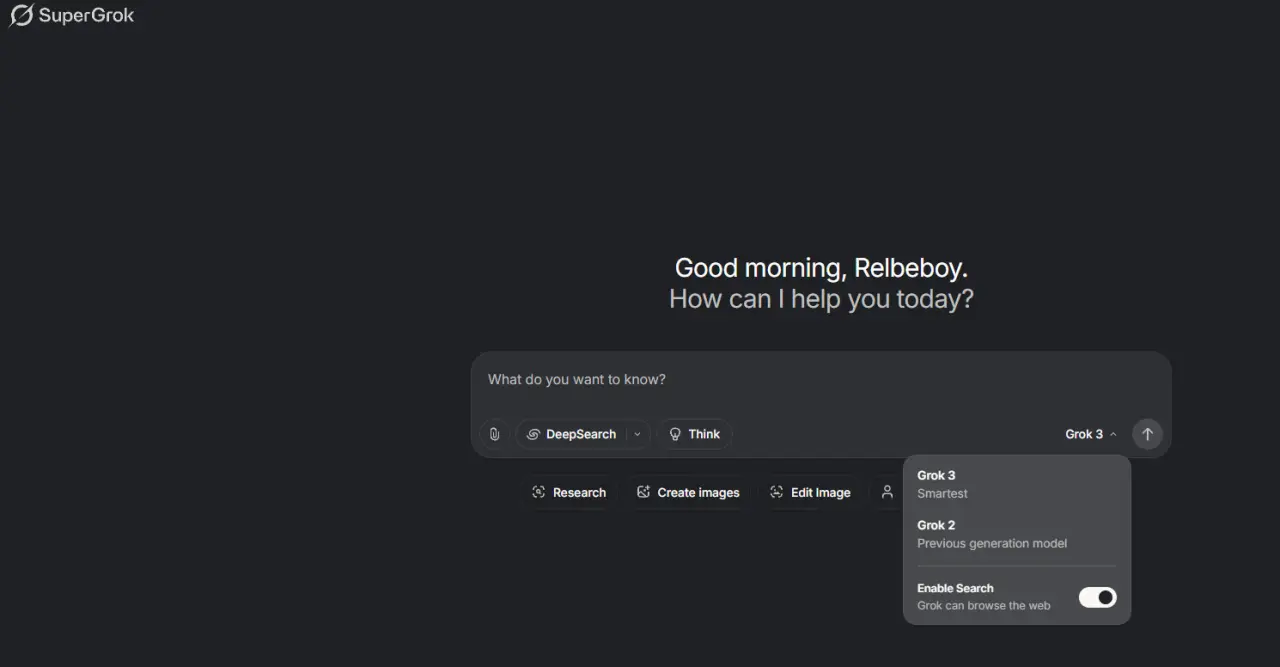Image resolution: width=1280 pixels, height=667 pixels.
Task: Click the 'Good morning, Relbeboy.' greeting text
Action: (x=821, y=268)
